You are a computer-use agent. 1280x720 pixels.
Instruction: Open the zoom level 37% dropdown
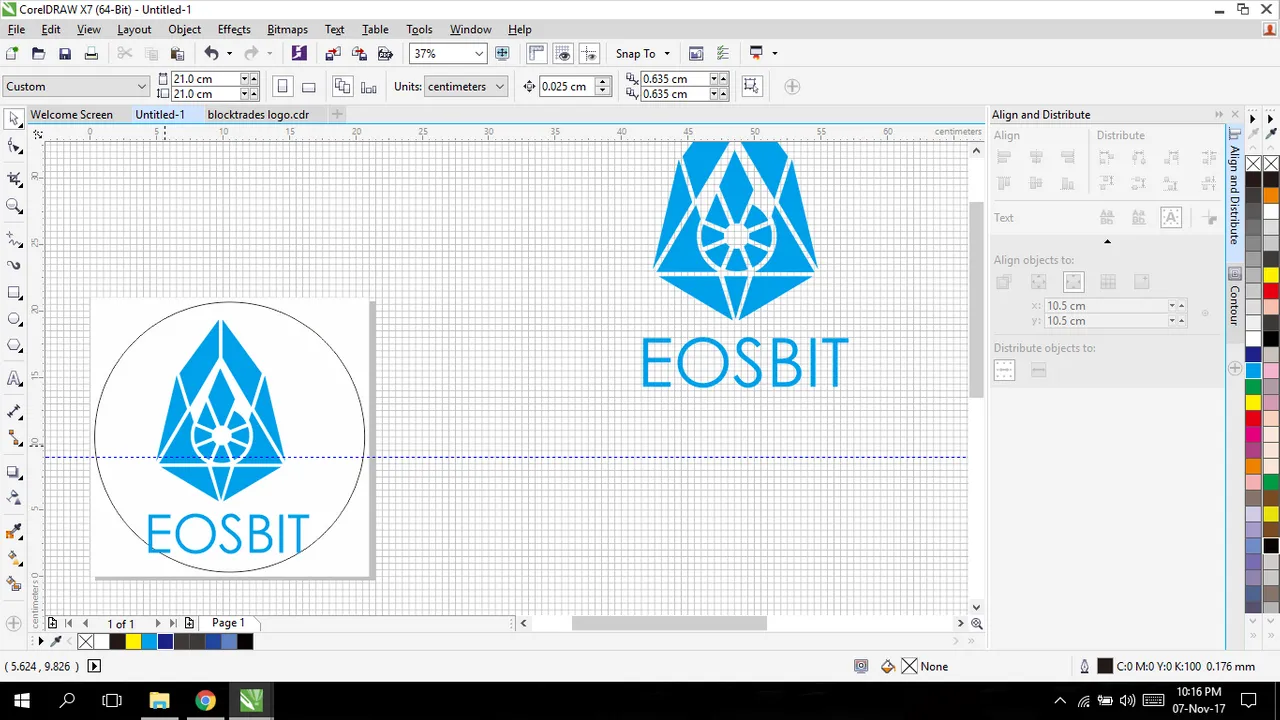click(x=479, y=54)
